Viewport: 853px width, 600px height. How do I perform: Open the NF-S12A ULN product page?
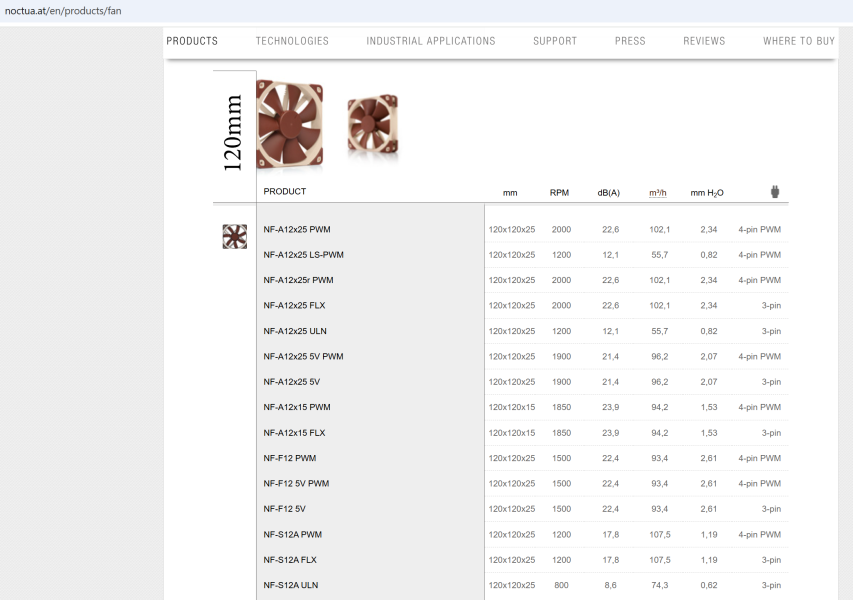[291, 585]
